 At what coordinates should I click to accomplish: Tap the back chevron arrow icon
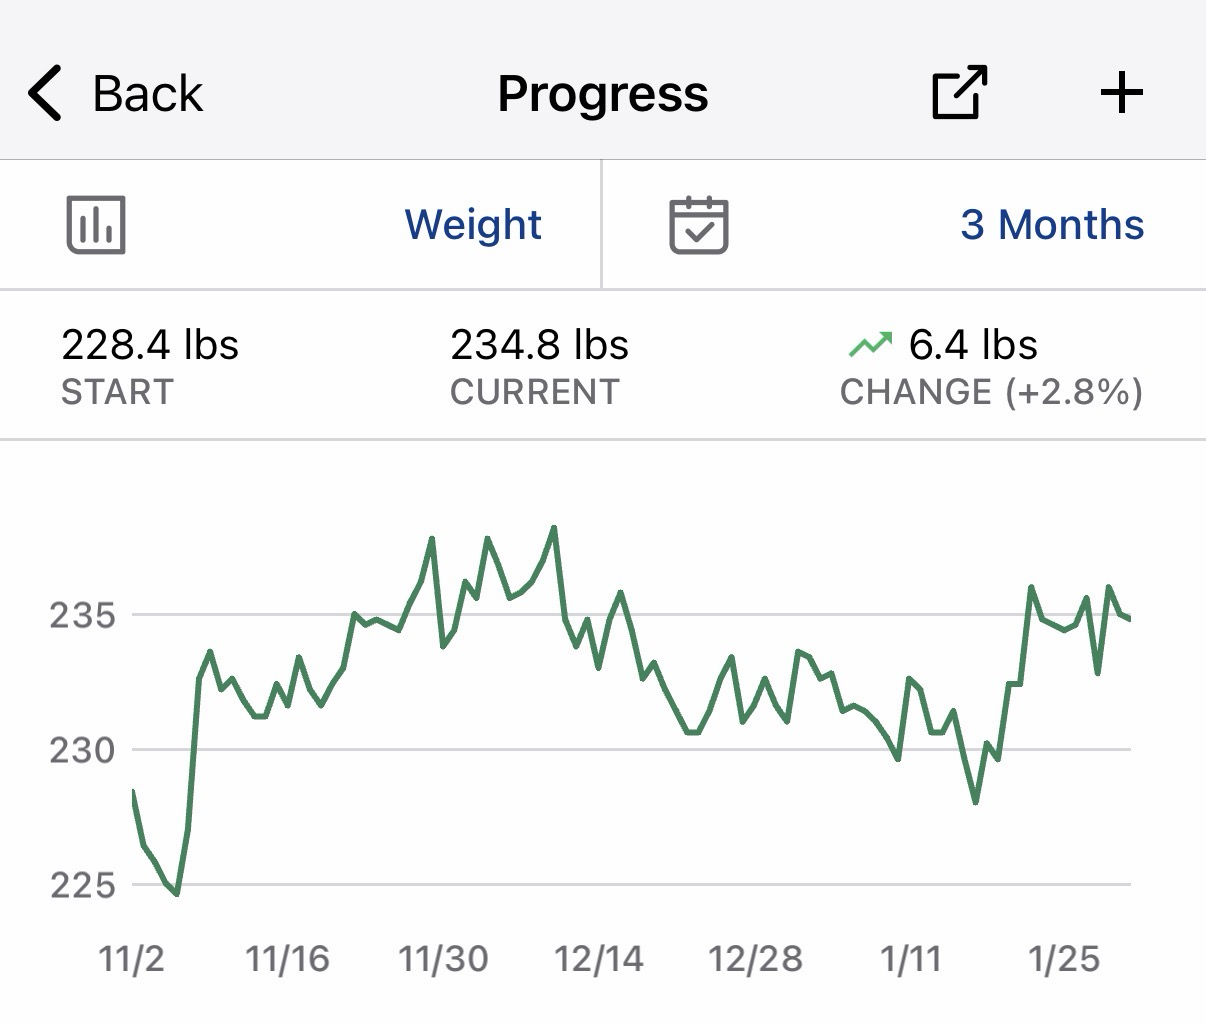pos(46,94)
